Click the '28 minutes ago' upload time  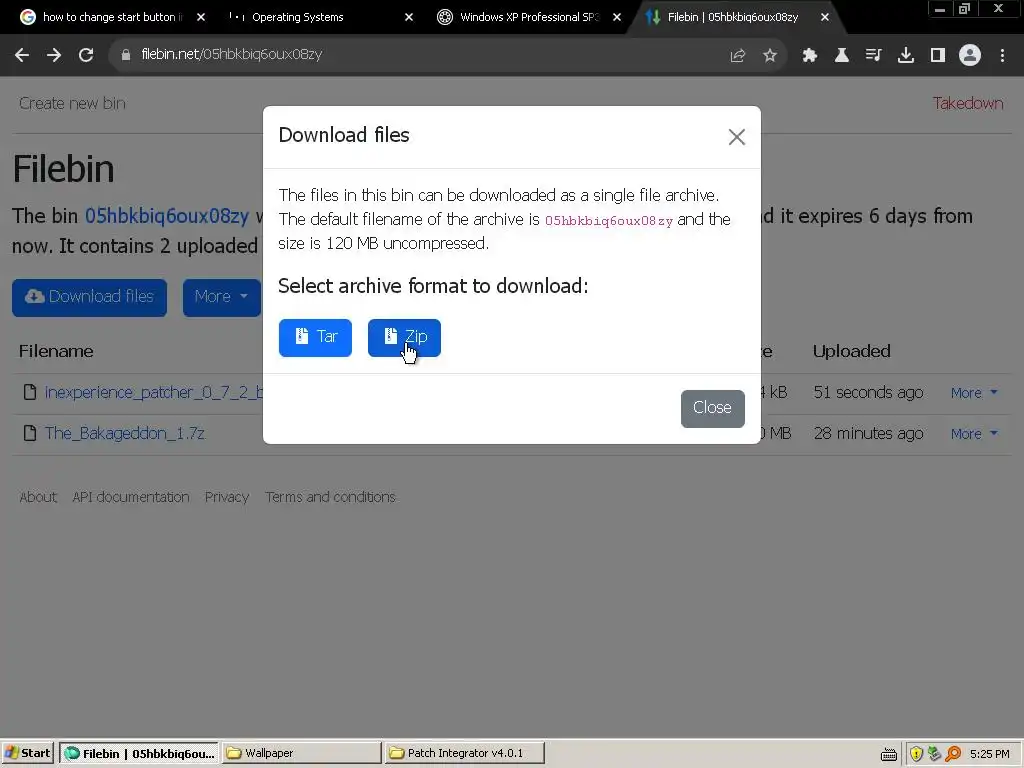868,434
